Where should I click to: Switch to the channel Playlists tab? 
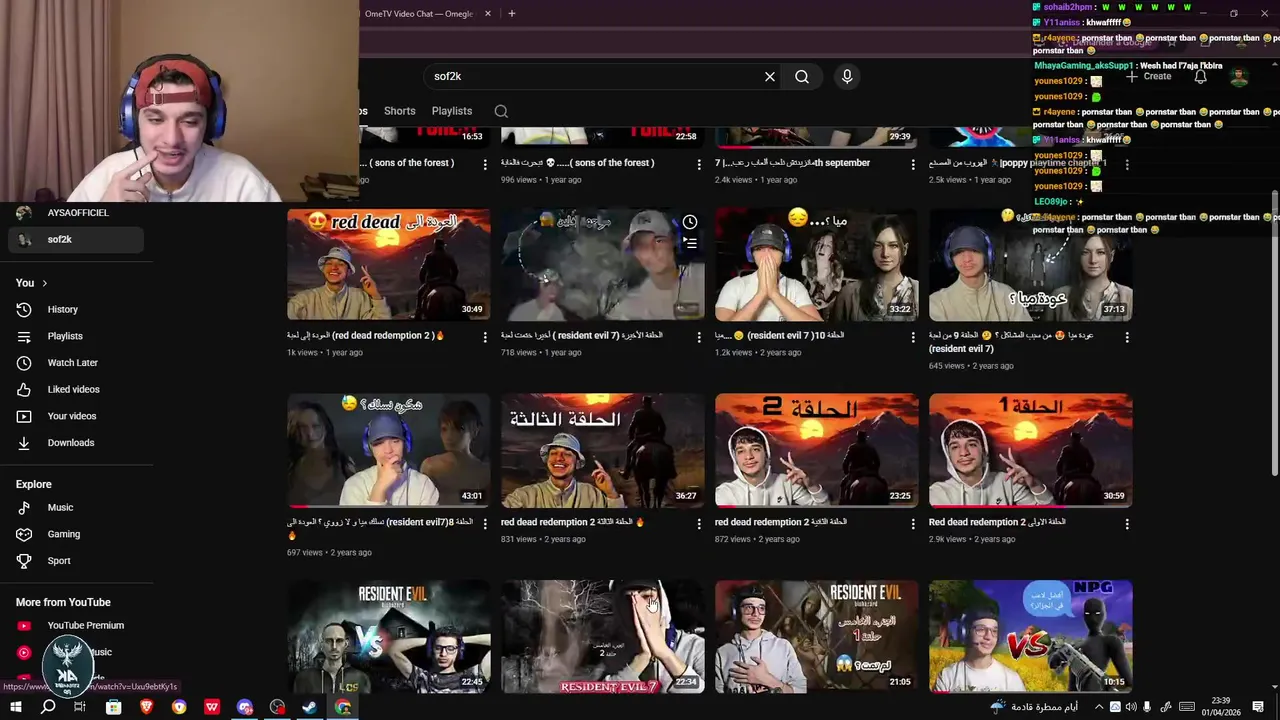pyautogui.click(x=452, y=111)
